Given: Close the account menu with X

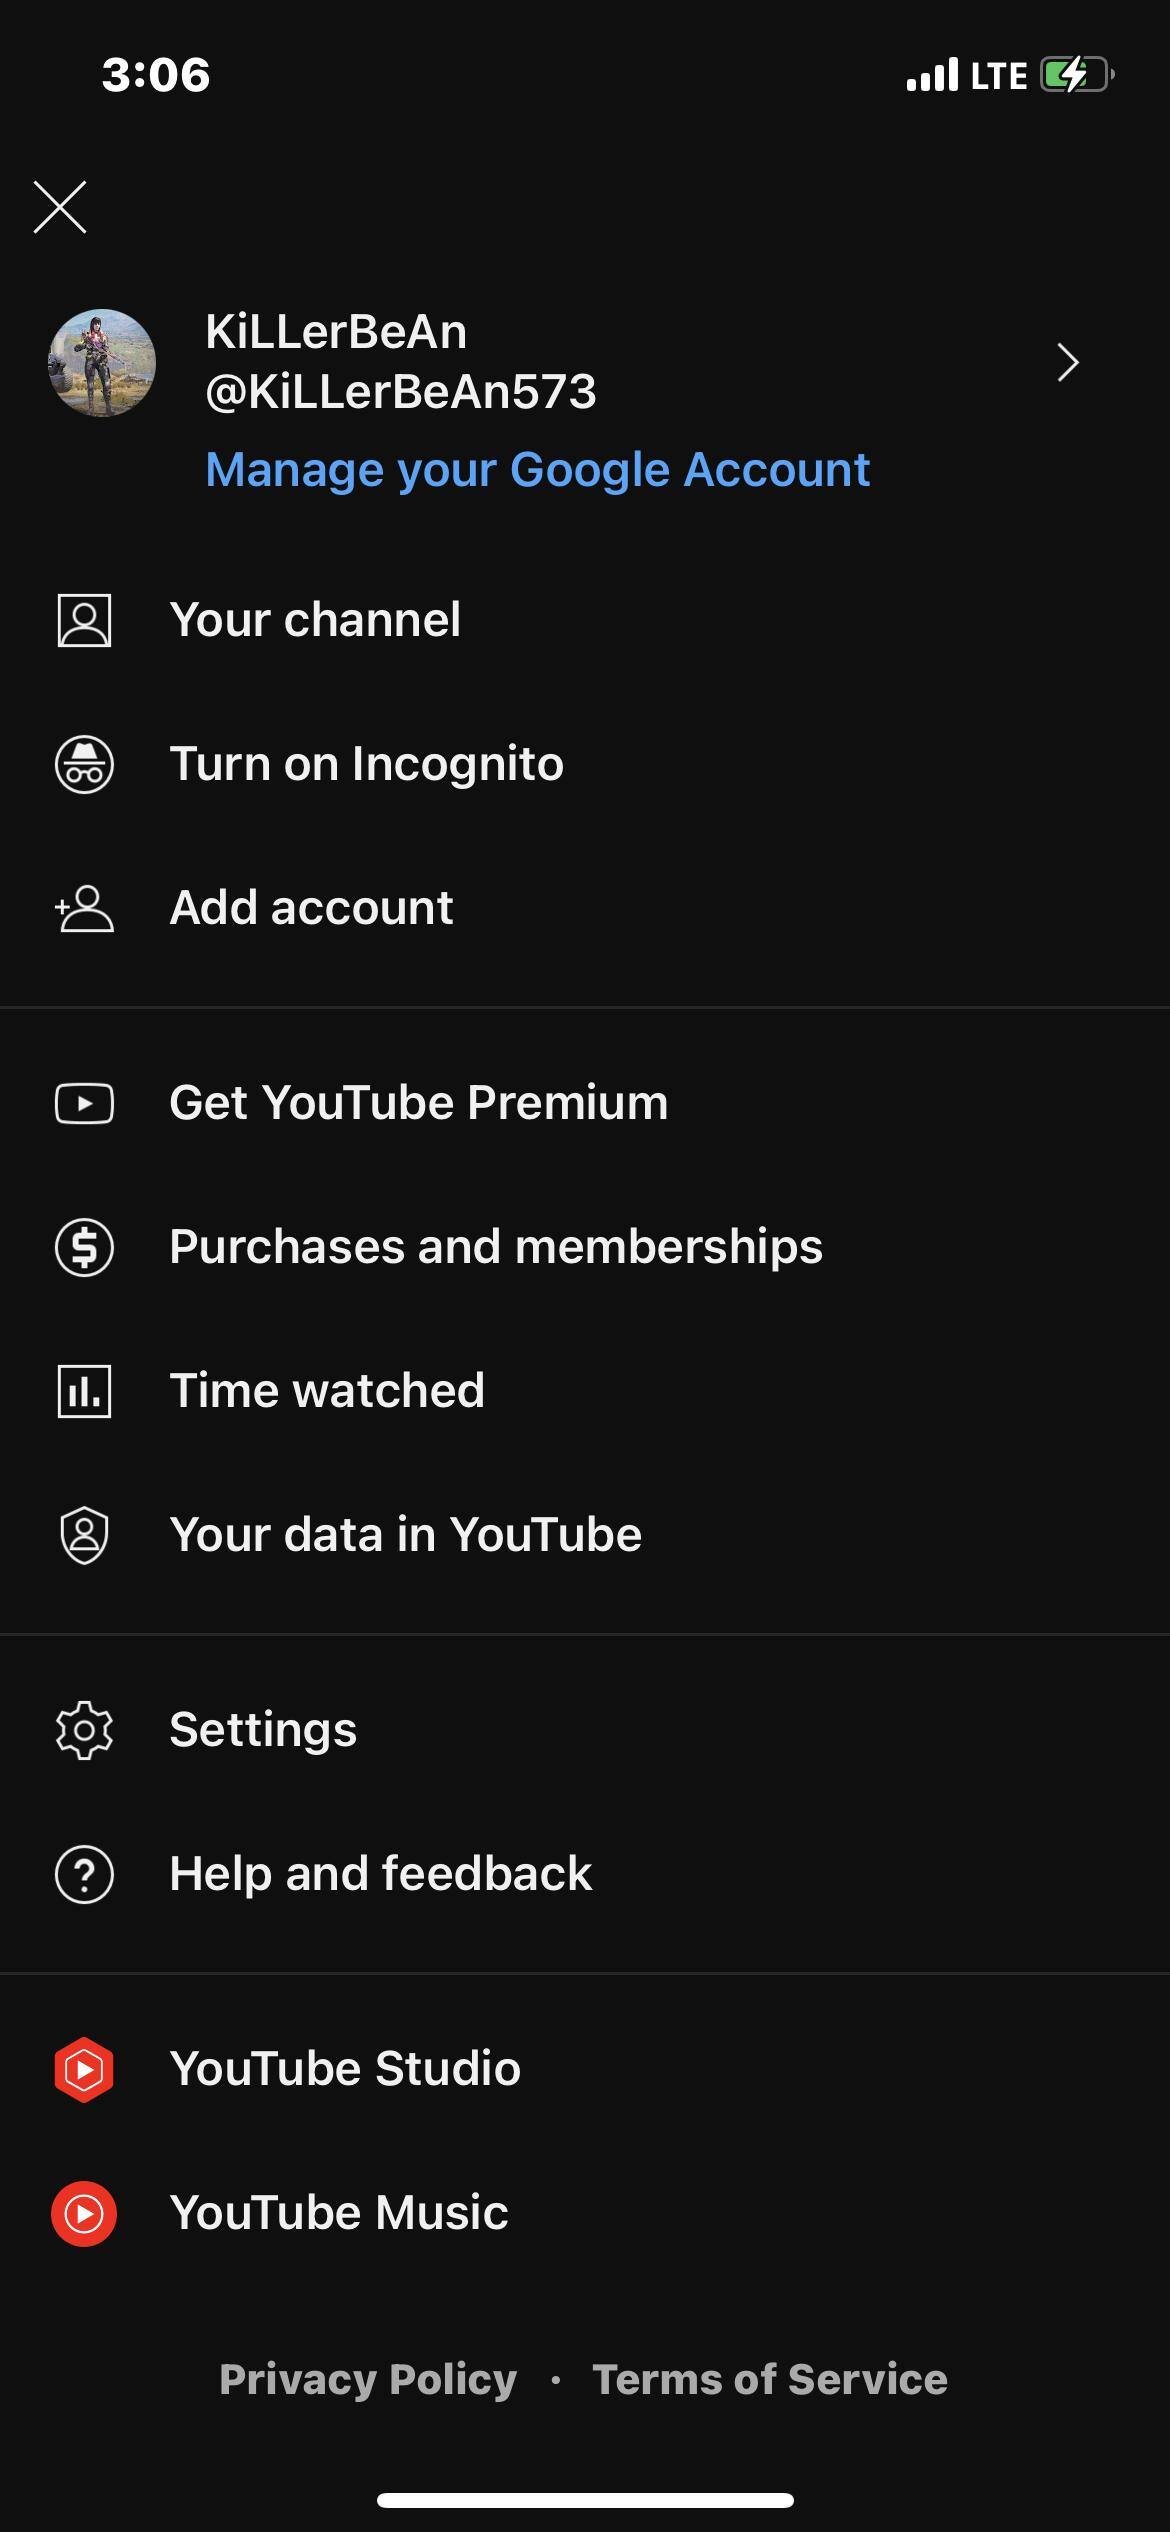Looking at the screenshot, I should click(60, 207).
